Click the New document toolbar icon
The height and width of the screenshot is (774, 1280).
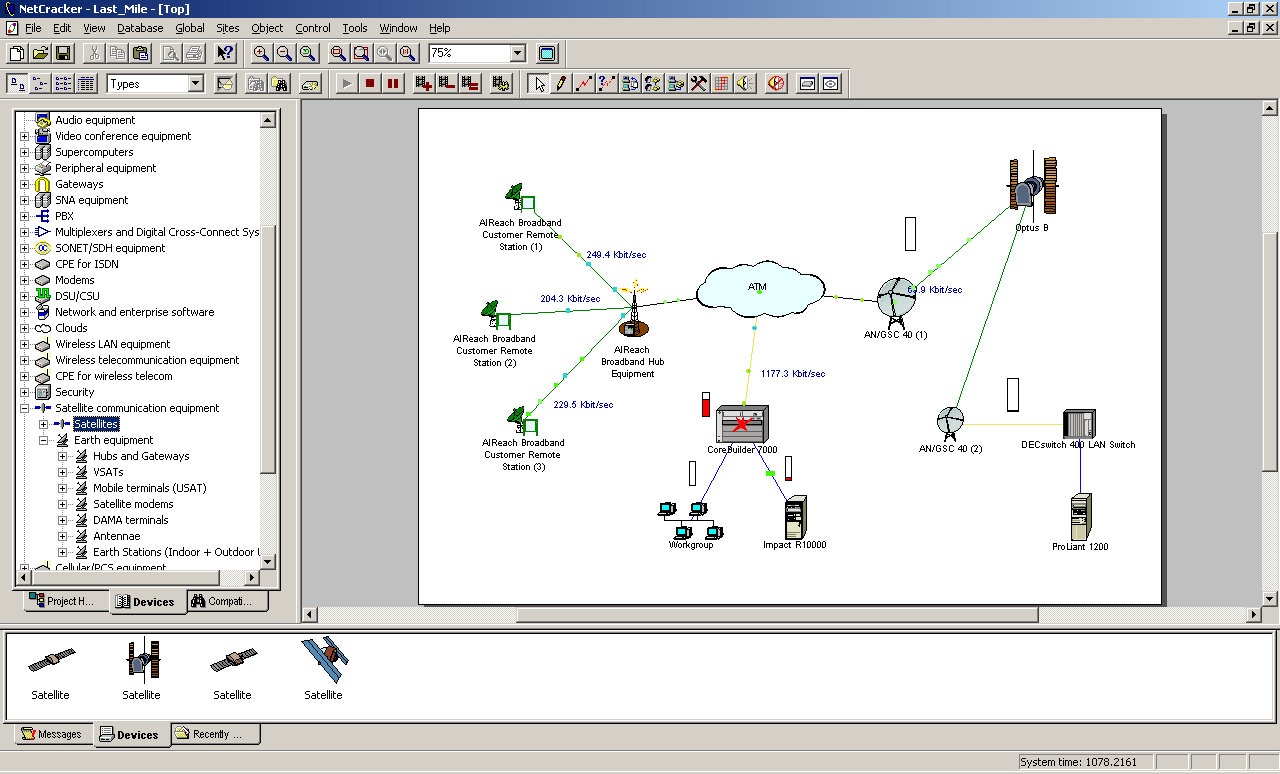coord(17,53)
